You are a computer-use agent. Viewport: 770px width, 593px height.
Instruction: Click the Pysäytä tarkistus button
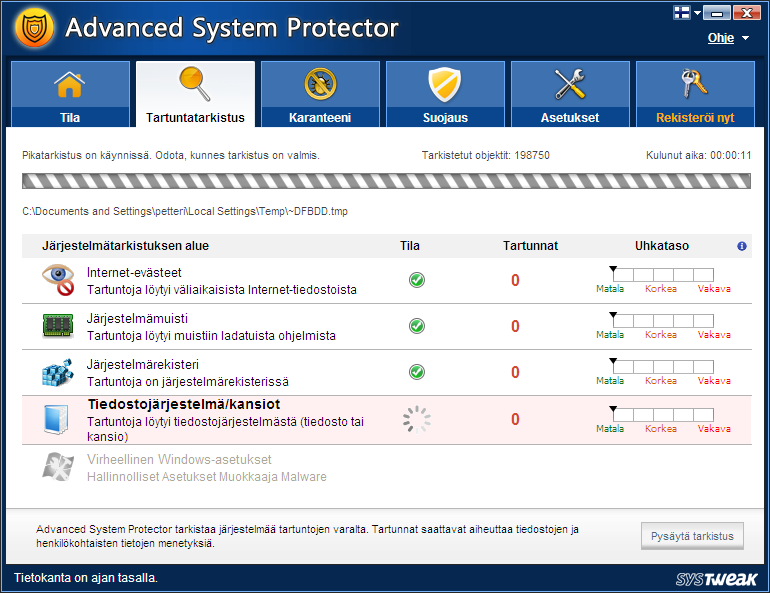(692, 536)
